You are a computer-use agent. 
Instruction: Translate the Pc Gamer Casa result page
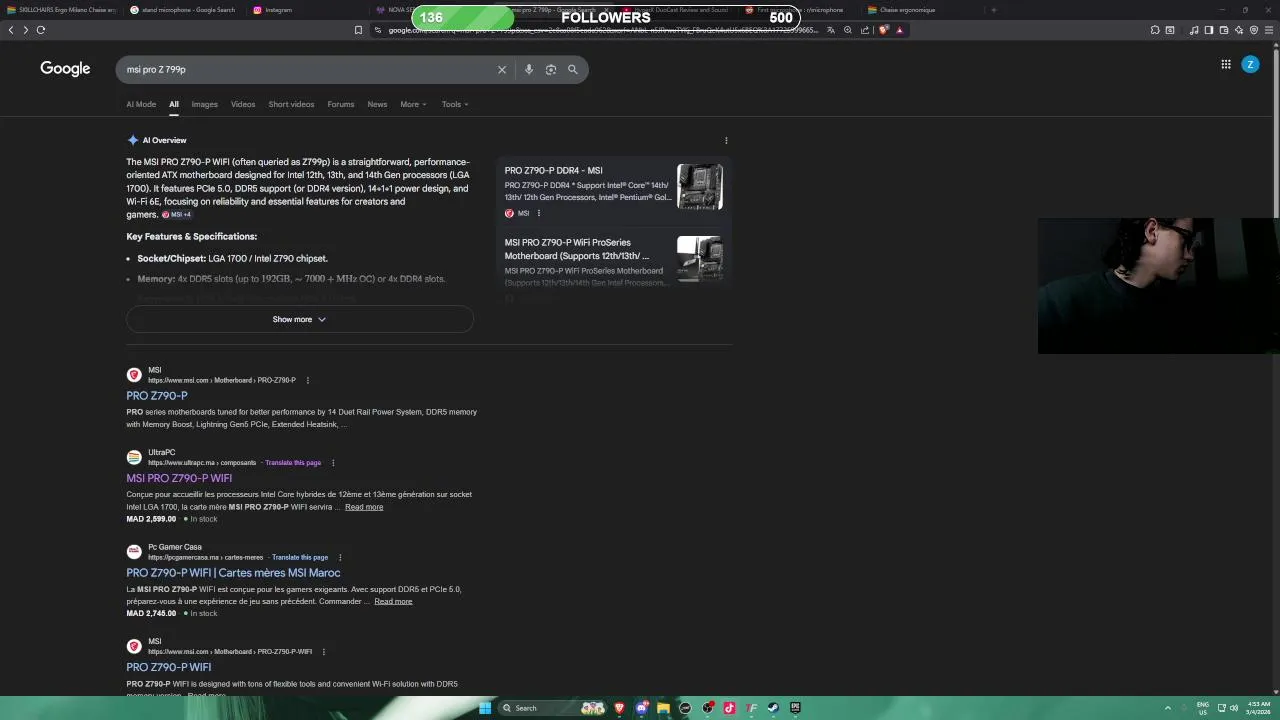pos(300,557)
